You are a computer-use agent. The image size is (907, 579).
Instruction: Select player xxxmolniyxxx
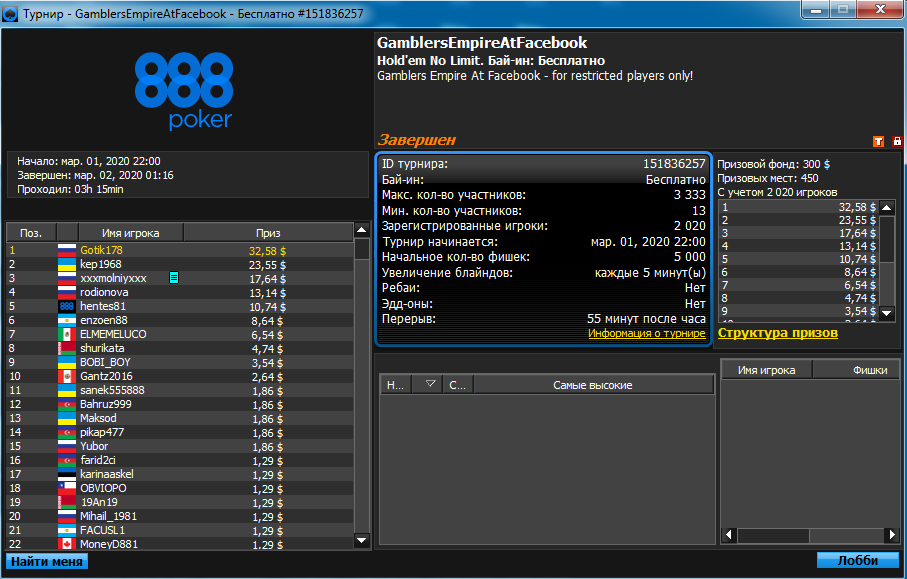pos(180,278)
